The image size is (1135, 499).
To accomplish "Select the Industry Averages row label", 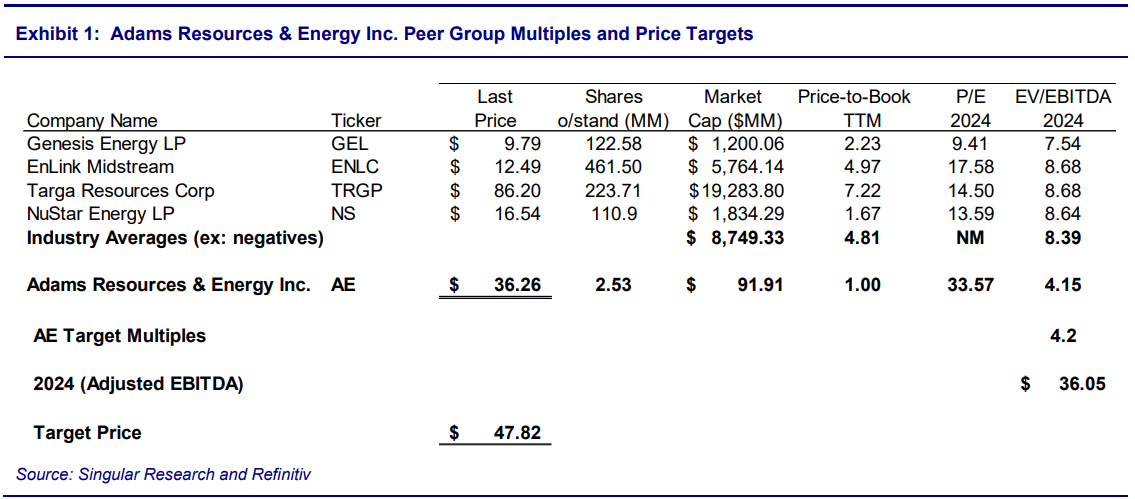I will (175, 238).
